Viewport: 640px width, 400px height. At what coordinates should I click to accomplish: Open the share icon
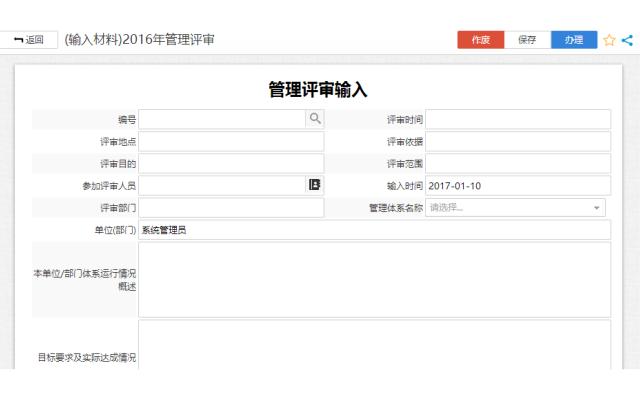pyautogui.click(x=627, y=40)
